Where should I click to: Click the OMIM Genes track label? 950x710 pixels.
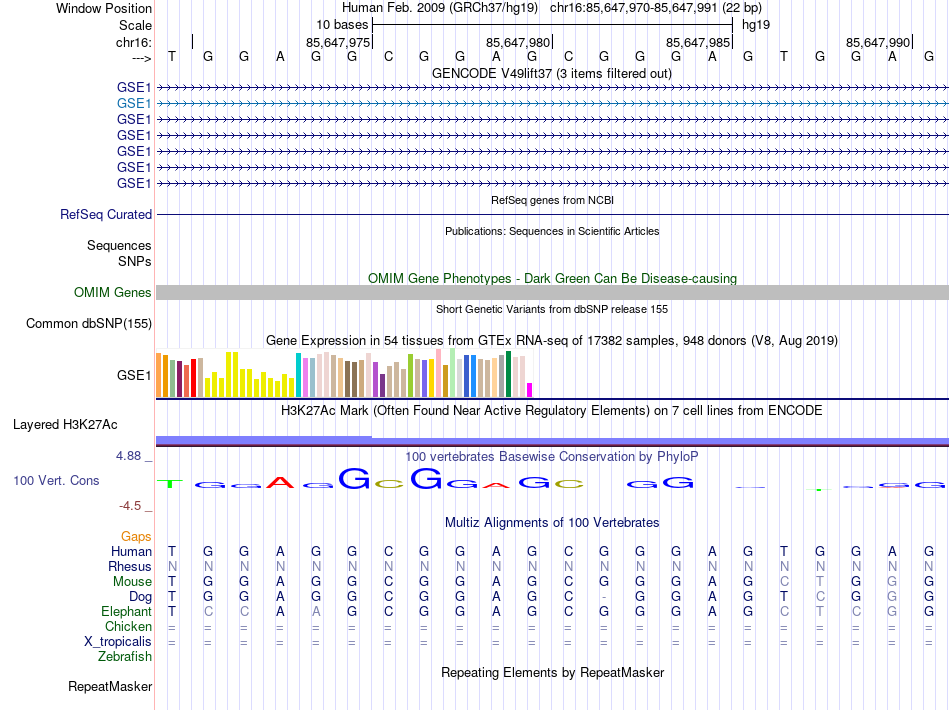coord(113,293)
